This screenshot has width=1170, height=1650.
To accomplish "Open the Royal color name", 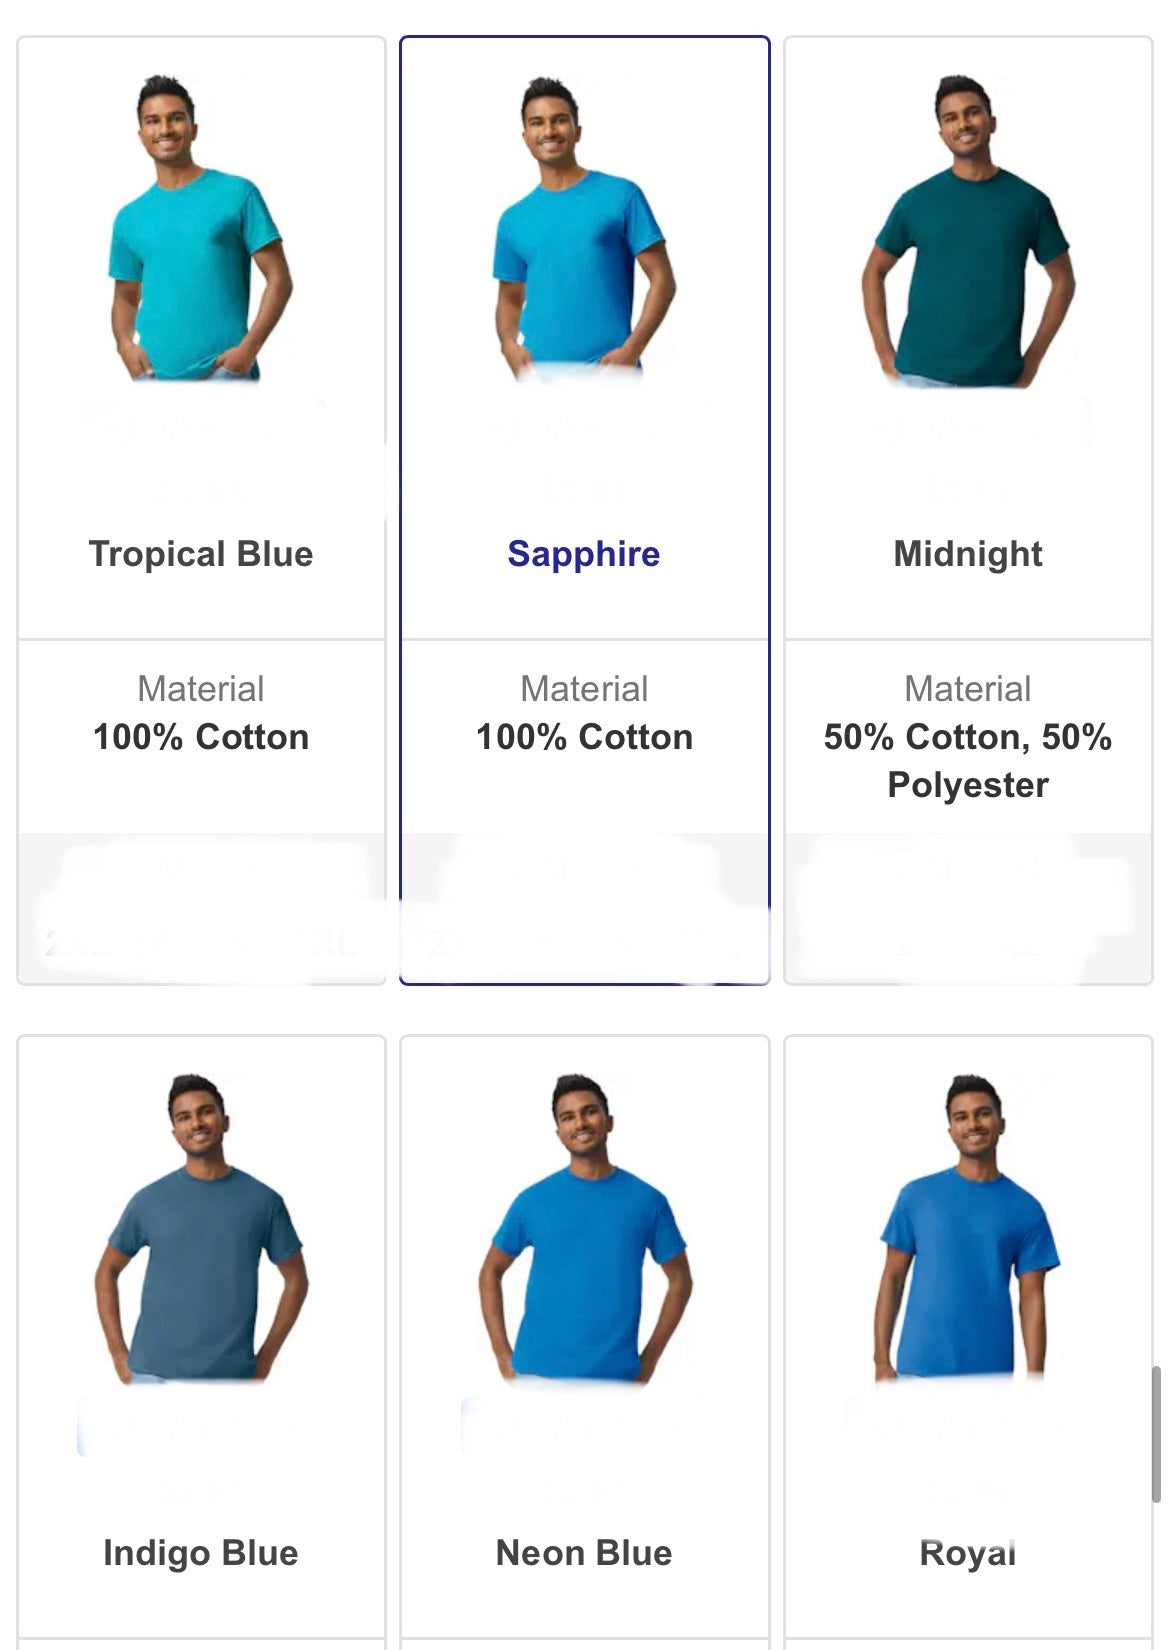I will tap(968, 1554).
